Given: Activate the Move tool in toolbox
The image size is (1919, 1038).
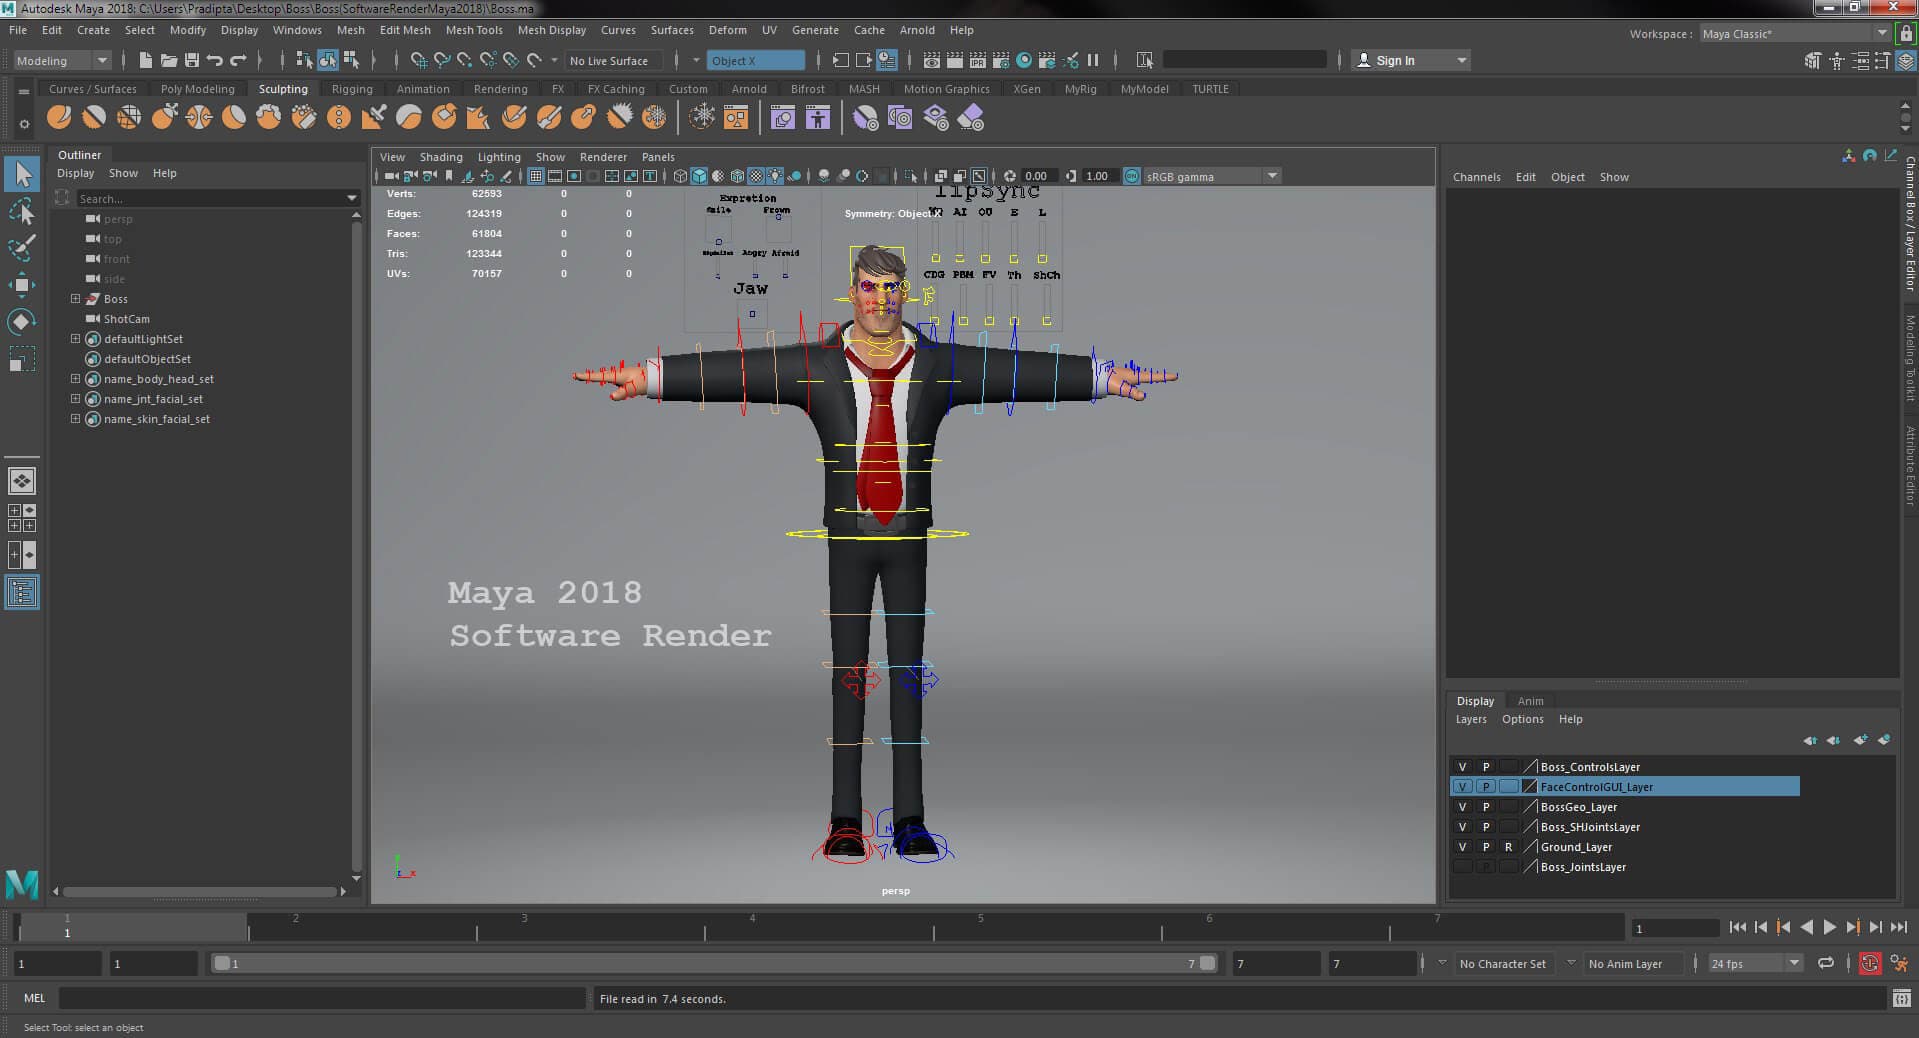Looking at the screenshot, I should click(x=22, y=285).
